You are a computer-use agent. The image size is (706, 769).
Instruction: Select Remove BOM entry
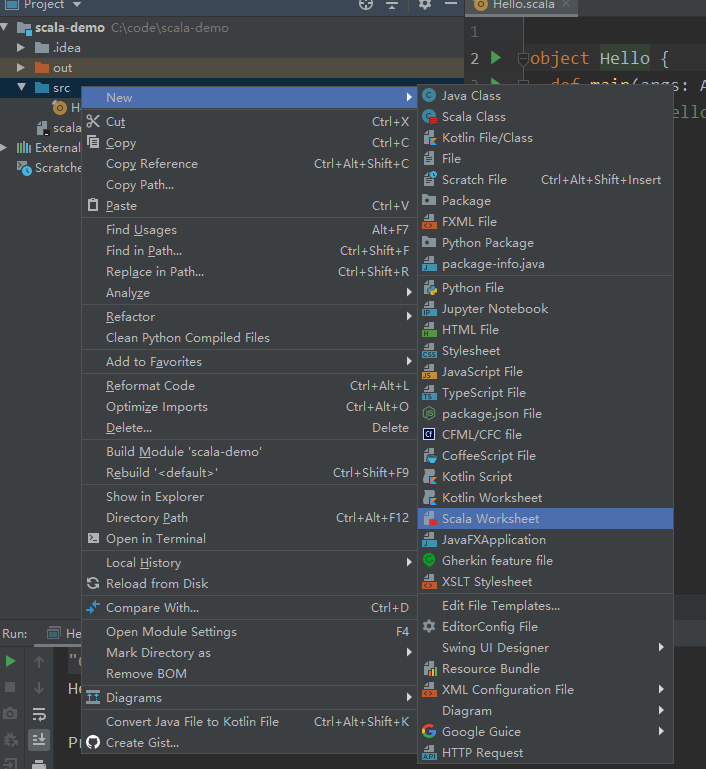[x=249, y=674]
